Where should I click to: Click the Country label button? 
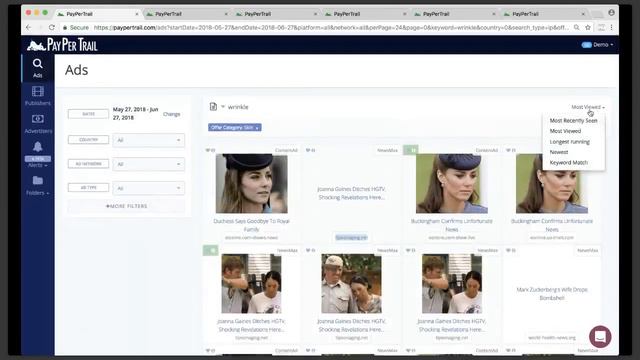pyautogui.click(x=88, y=140)
